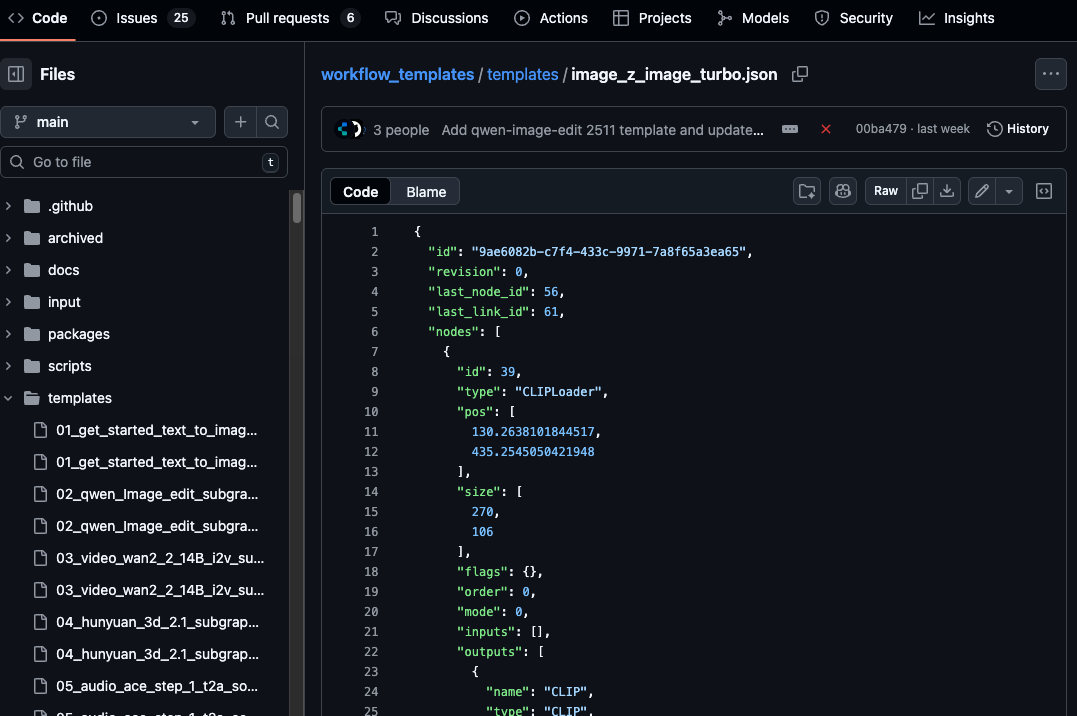Screen dimensions: 1077x716
Task: Copy raw file contents
Action: [920, 191]
